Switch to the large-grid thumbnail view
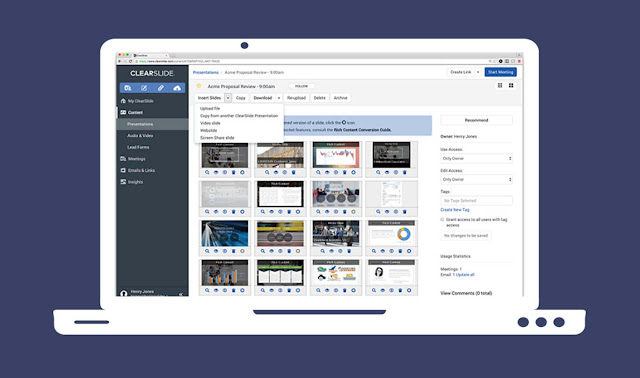The width and height of the screenshot is (640, 378). [511, 85]
